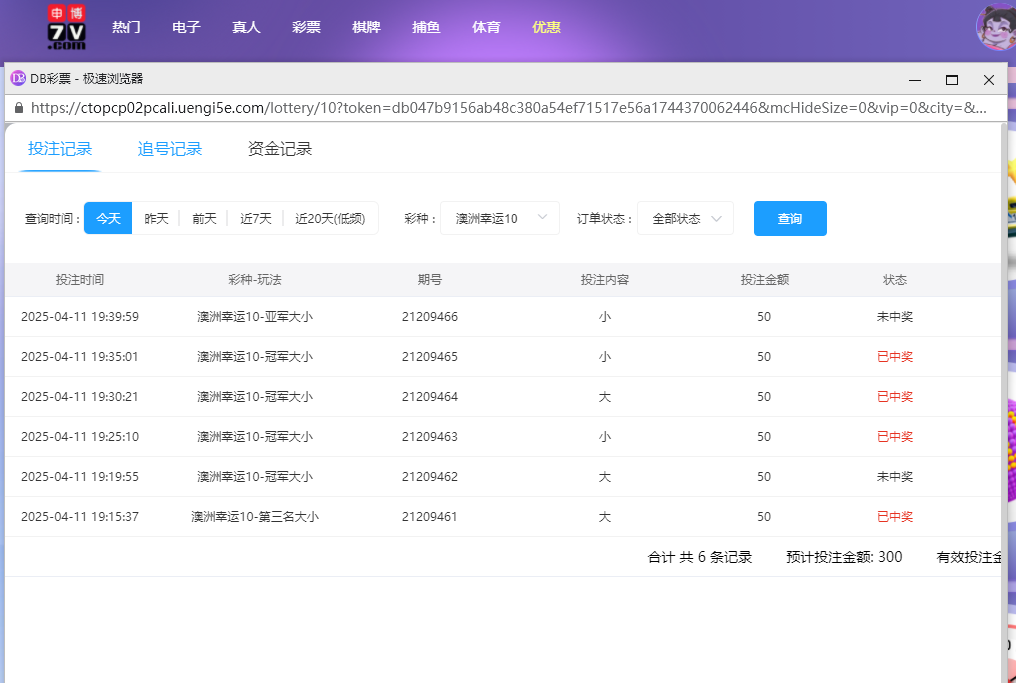The height and width of the screenshot is (683, 1016).
Task: Click the blue 查询 query button
Action: pyautogui.click(x=790, y=218)
